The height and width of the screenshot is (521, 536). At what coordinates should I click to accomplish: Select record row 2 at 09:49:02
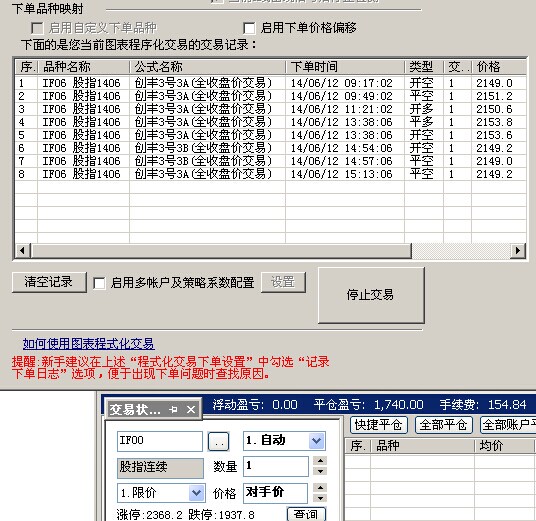click(270, 96)
